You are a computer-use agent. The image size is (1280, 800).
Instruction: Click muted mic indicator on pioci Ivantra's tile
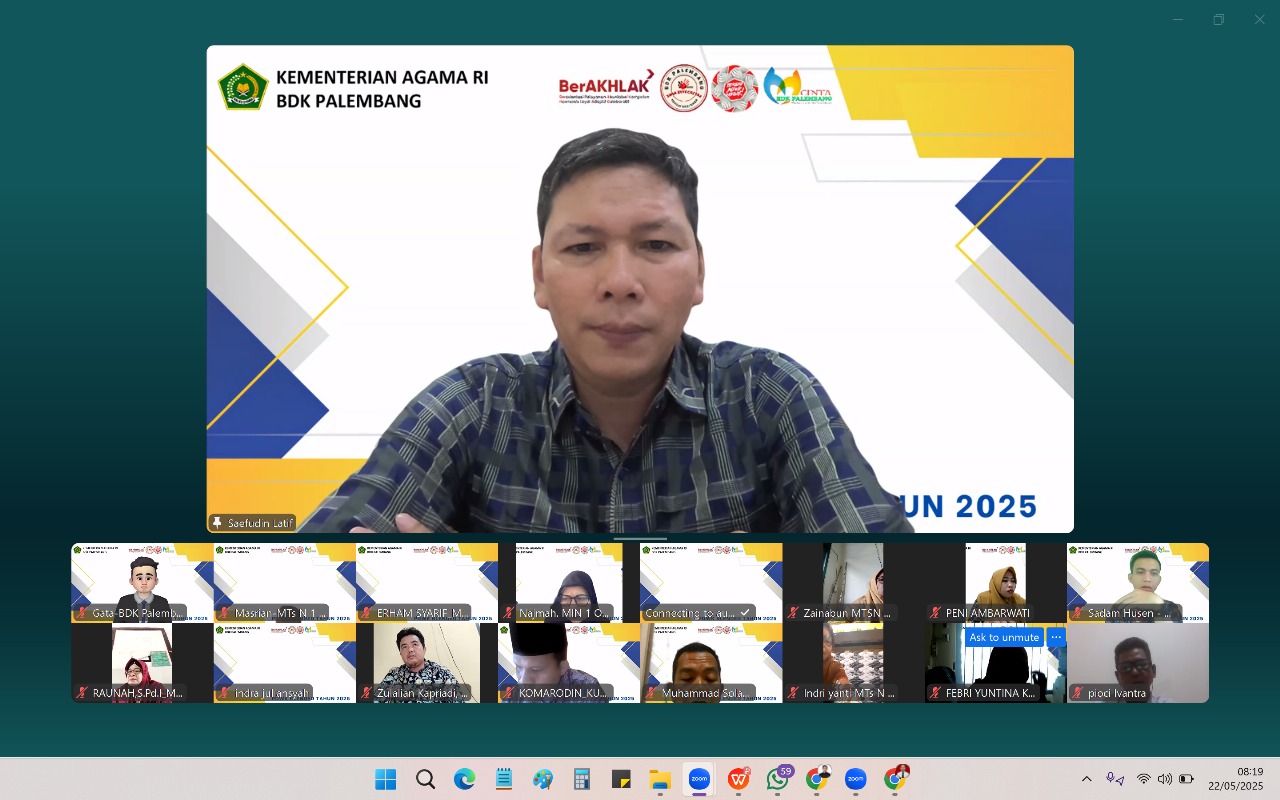click(1078, 692)
